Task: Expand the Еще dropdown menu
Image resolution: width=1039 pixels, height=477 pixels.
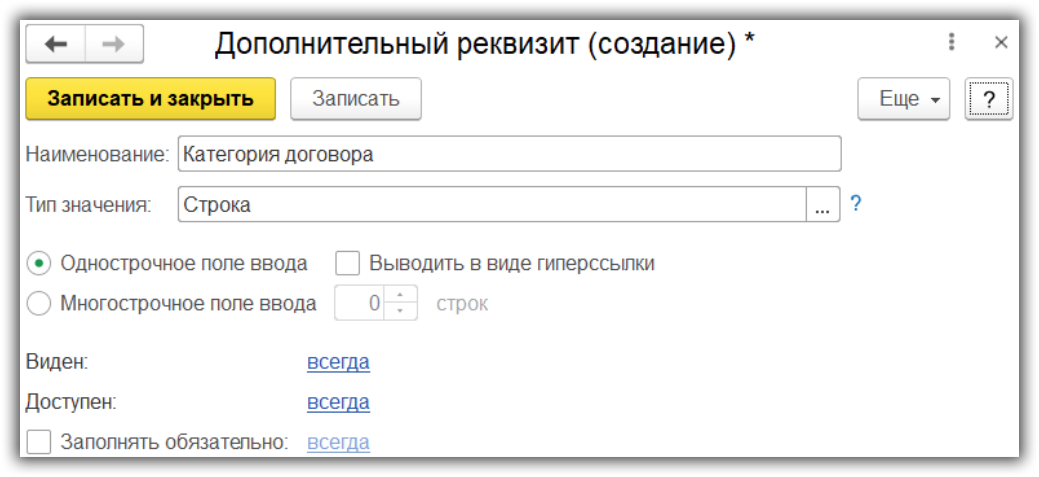Action: (x=903, y=99)
